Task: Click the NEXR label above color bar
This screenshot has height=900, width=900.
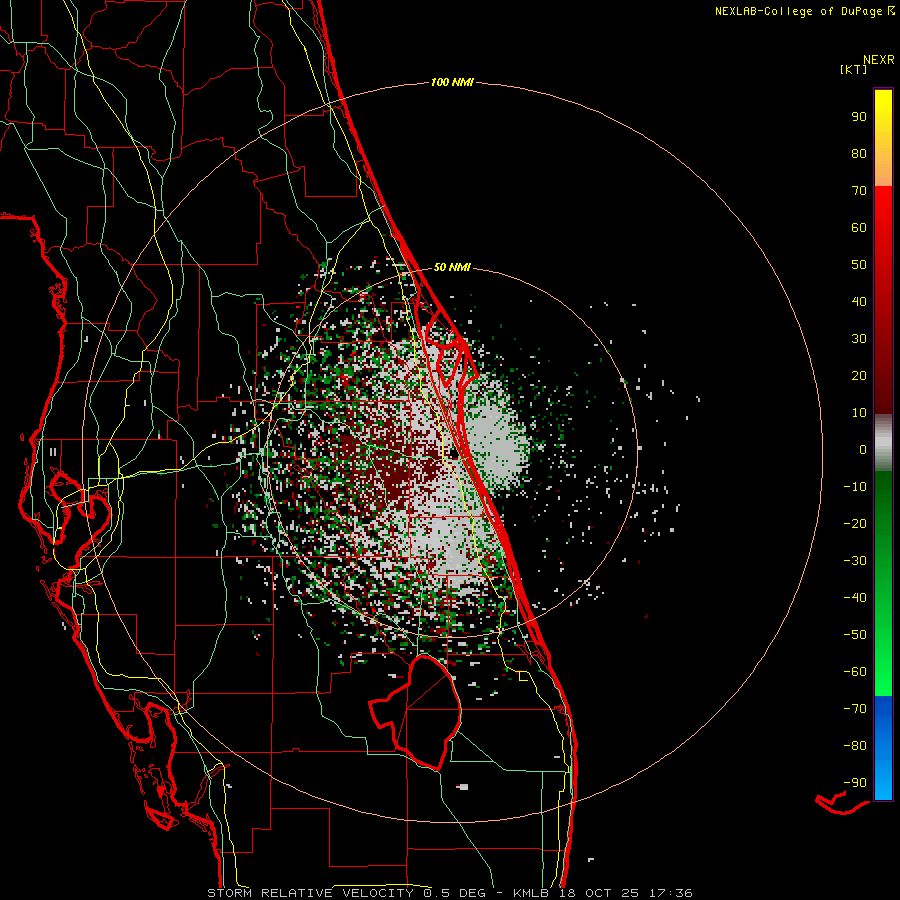Action: click(878, 60)
